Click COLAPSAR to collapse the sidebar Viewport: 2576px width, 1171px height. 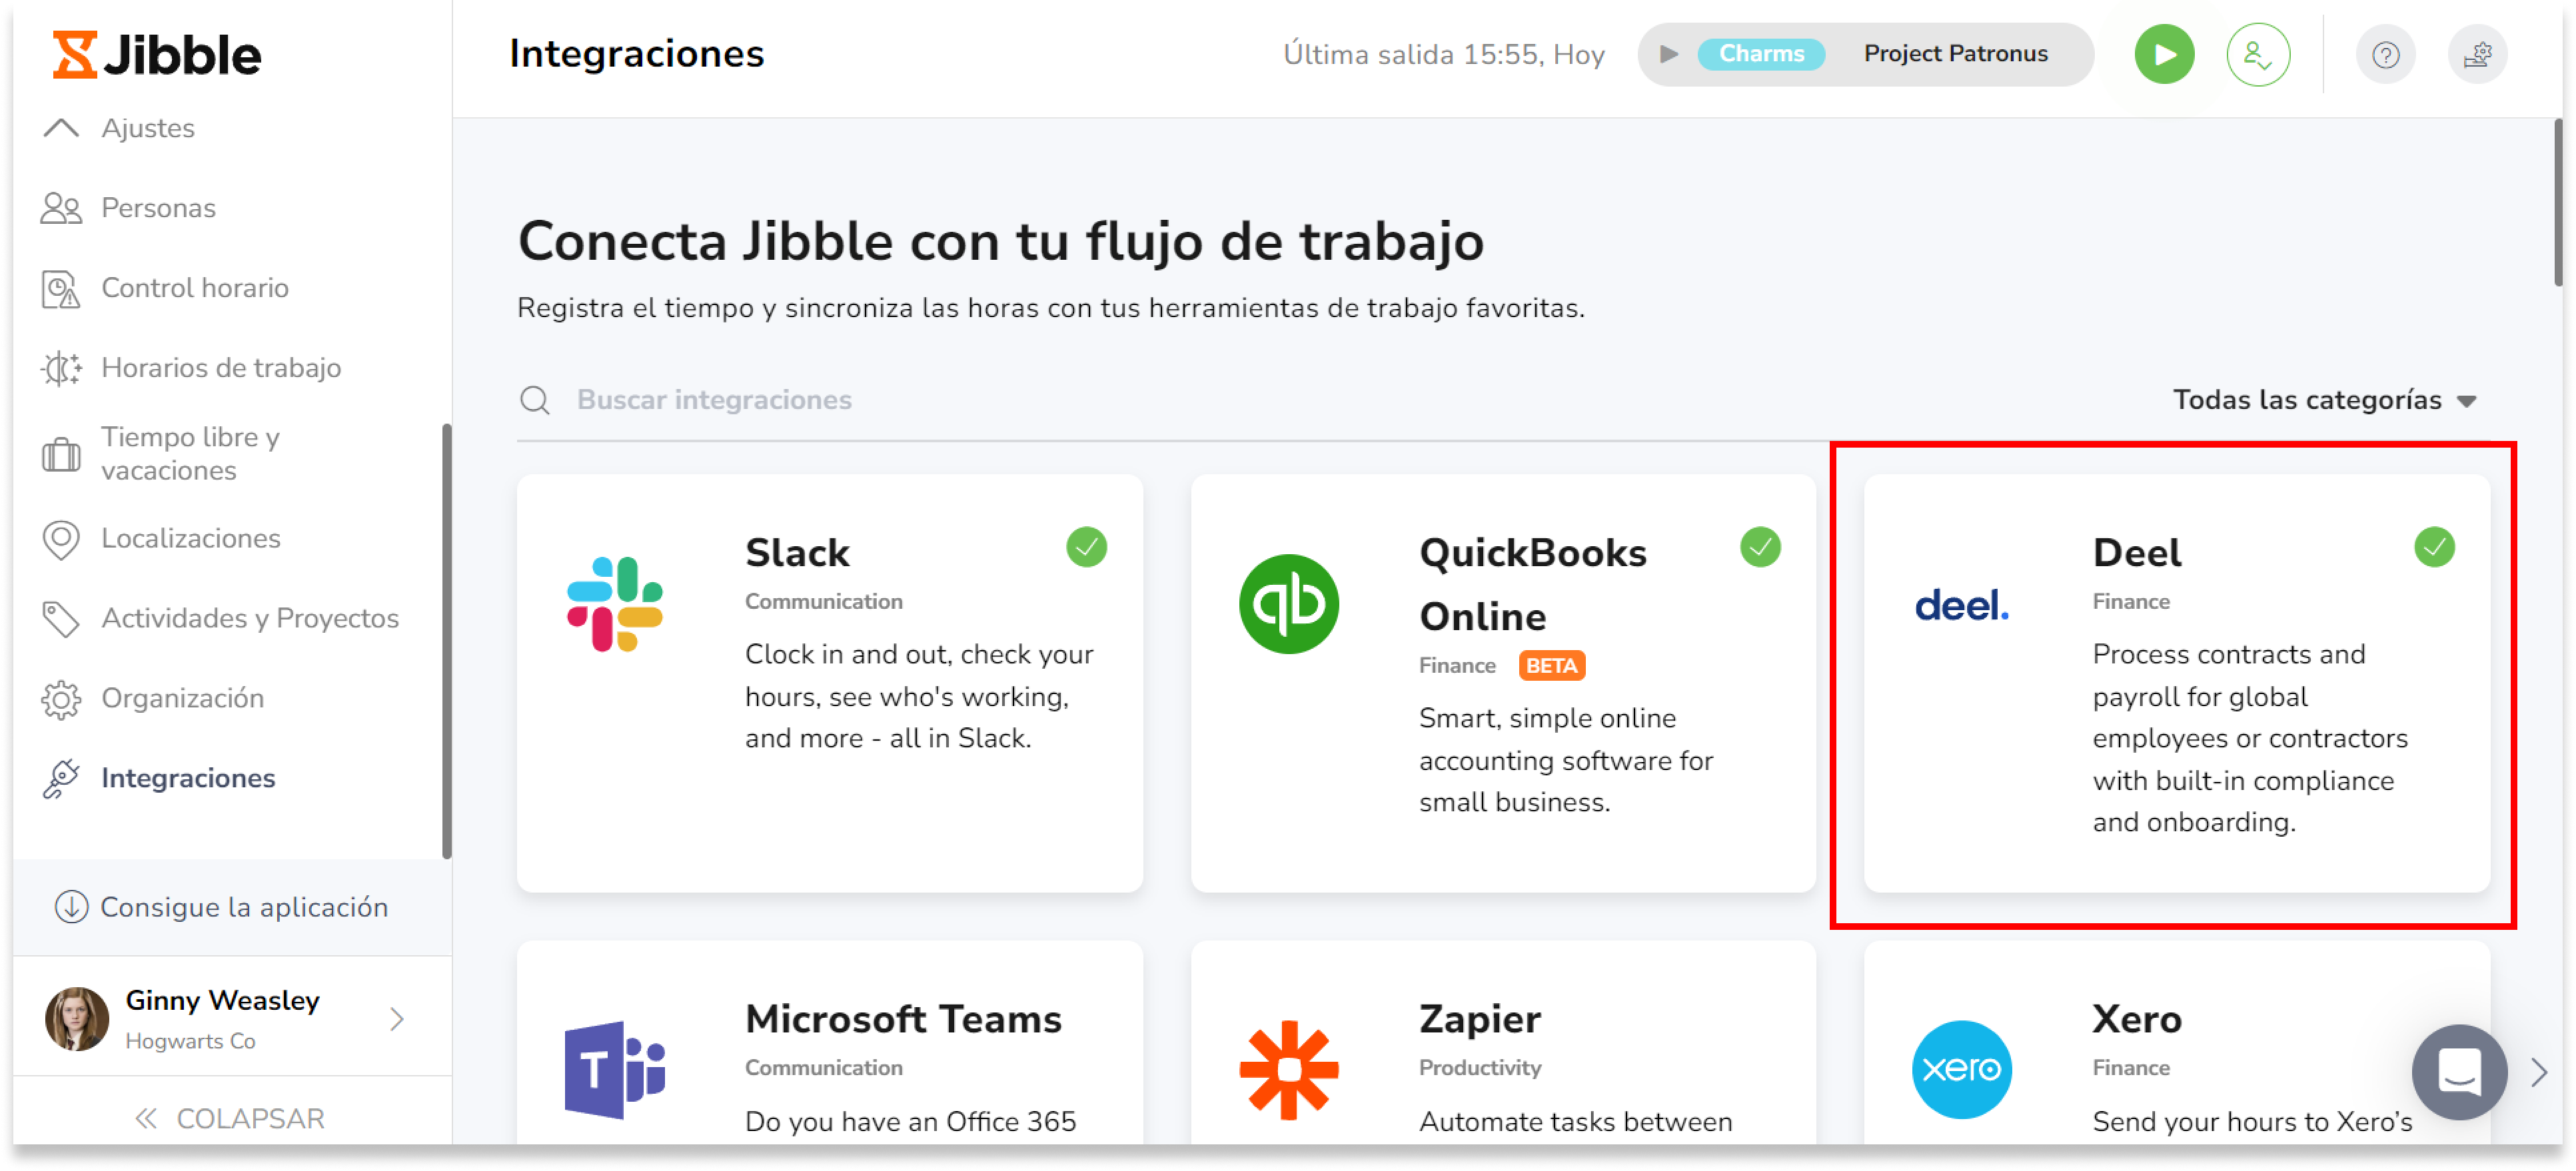[x=230, y=1117]
